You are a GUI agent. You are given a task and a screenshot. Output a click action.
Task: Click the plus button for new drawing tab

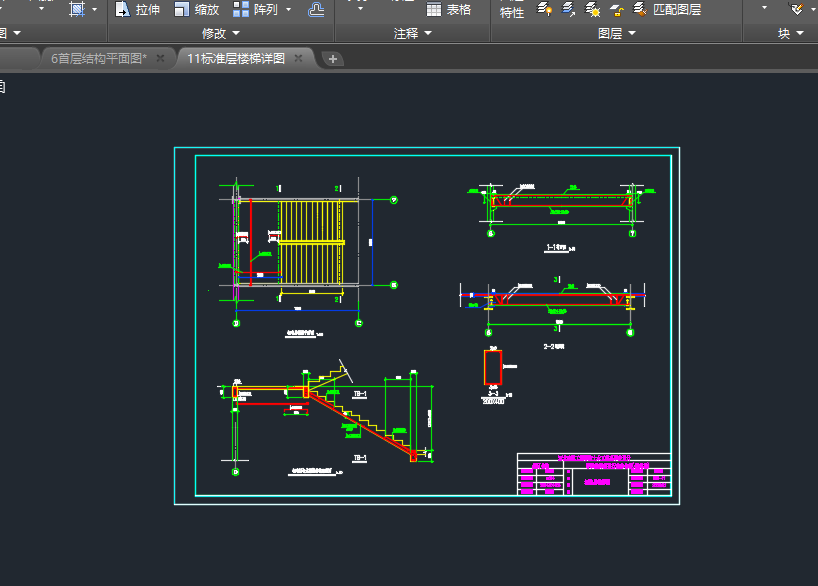pyautogui.click(x=334, y=58)
